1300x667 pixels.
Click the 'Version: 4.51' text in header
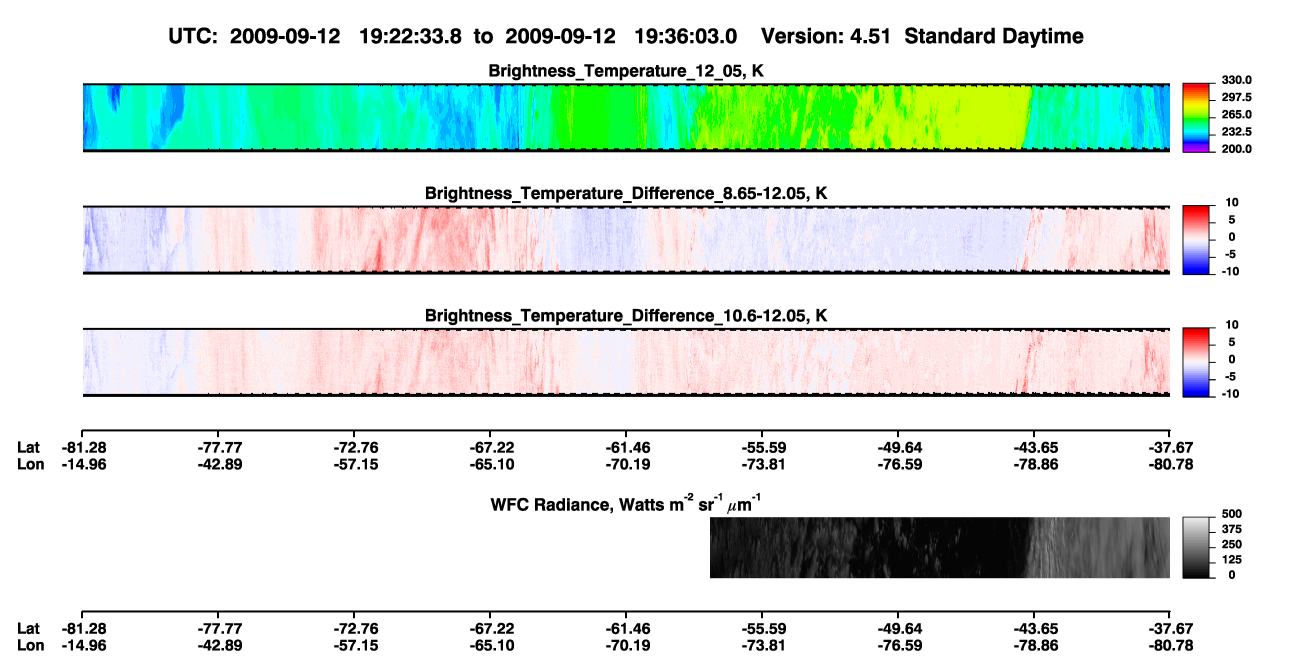[824, 37]
